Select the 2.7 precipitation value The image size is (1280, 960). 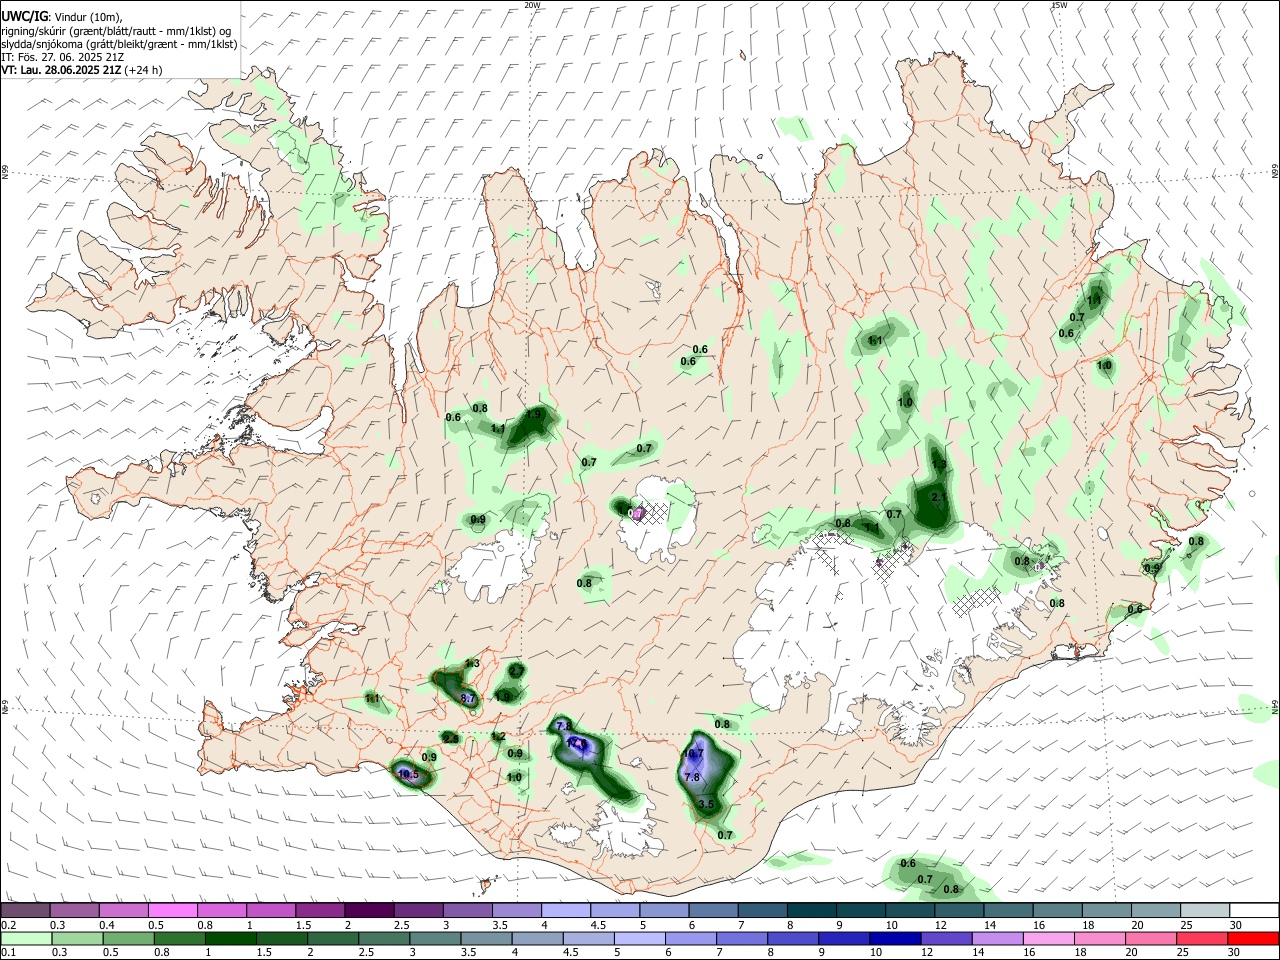(x=516, y=669)
